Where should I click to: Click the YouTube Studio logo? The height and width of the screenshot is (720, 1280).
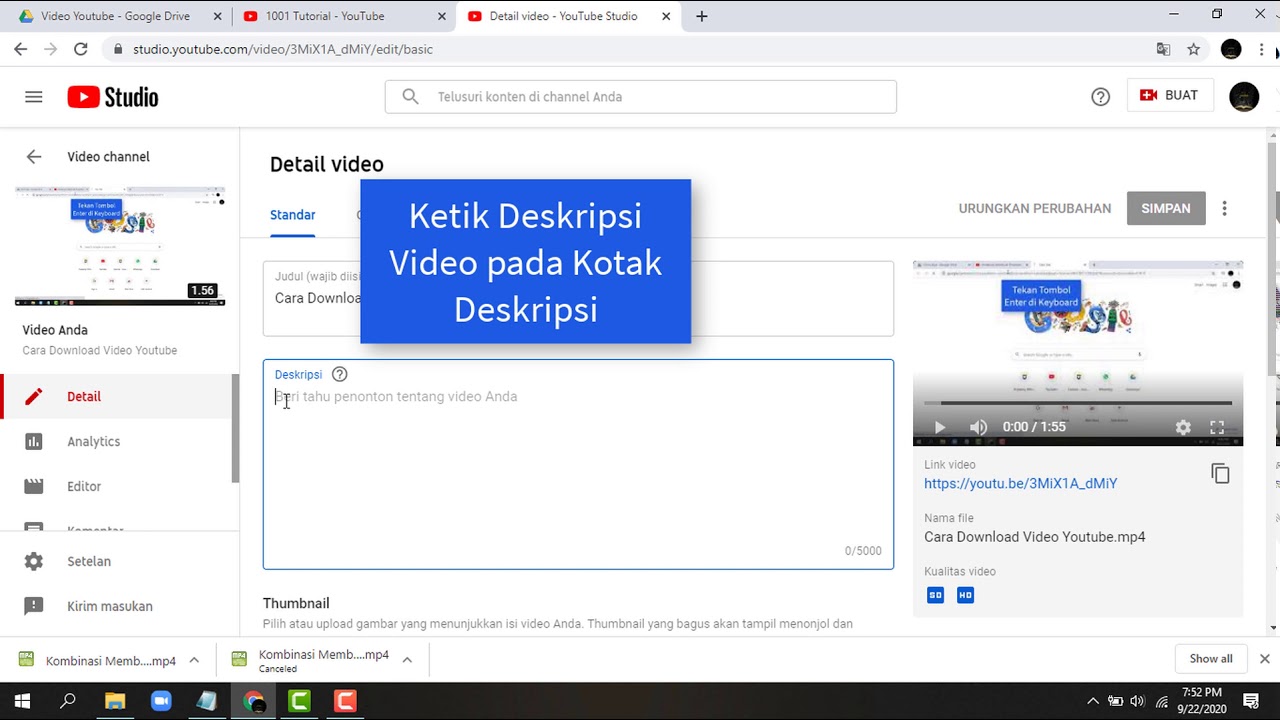click(113, 97)
